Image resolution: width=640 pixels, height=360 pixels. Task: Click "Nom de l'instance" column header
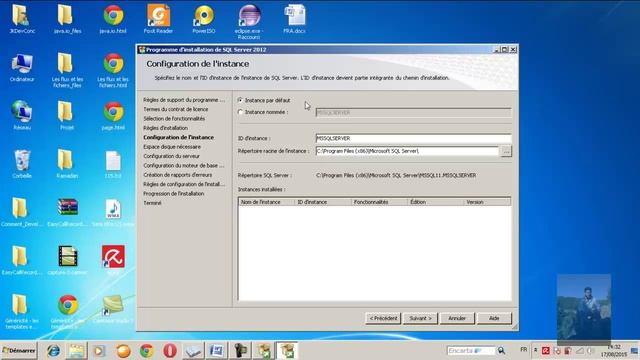pyautogui.click(x=266, y=202)
